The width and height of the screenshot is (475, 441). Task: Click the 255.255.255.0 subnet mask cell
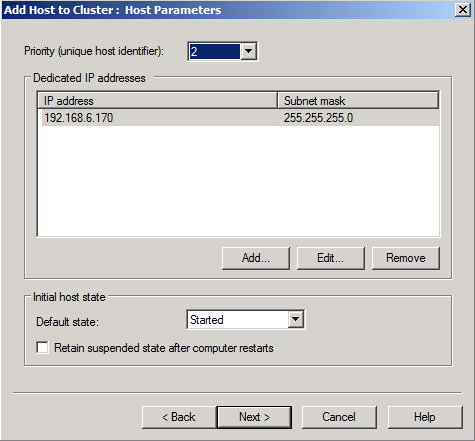(318, 118)
